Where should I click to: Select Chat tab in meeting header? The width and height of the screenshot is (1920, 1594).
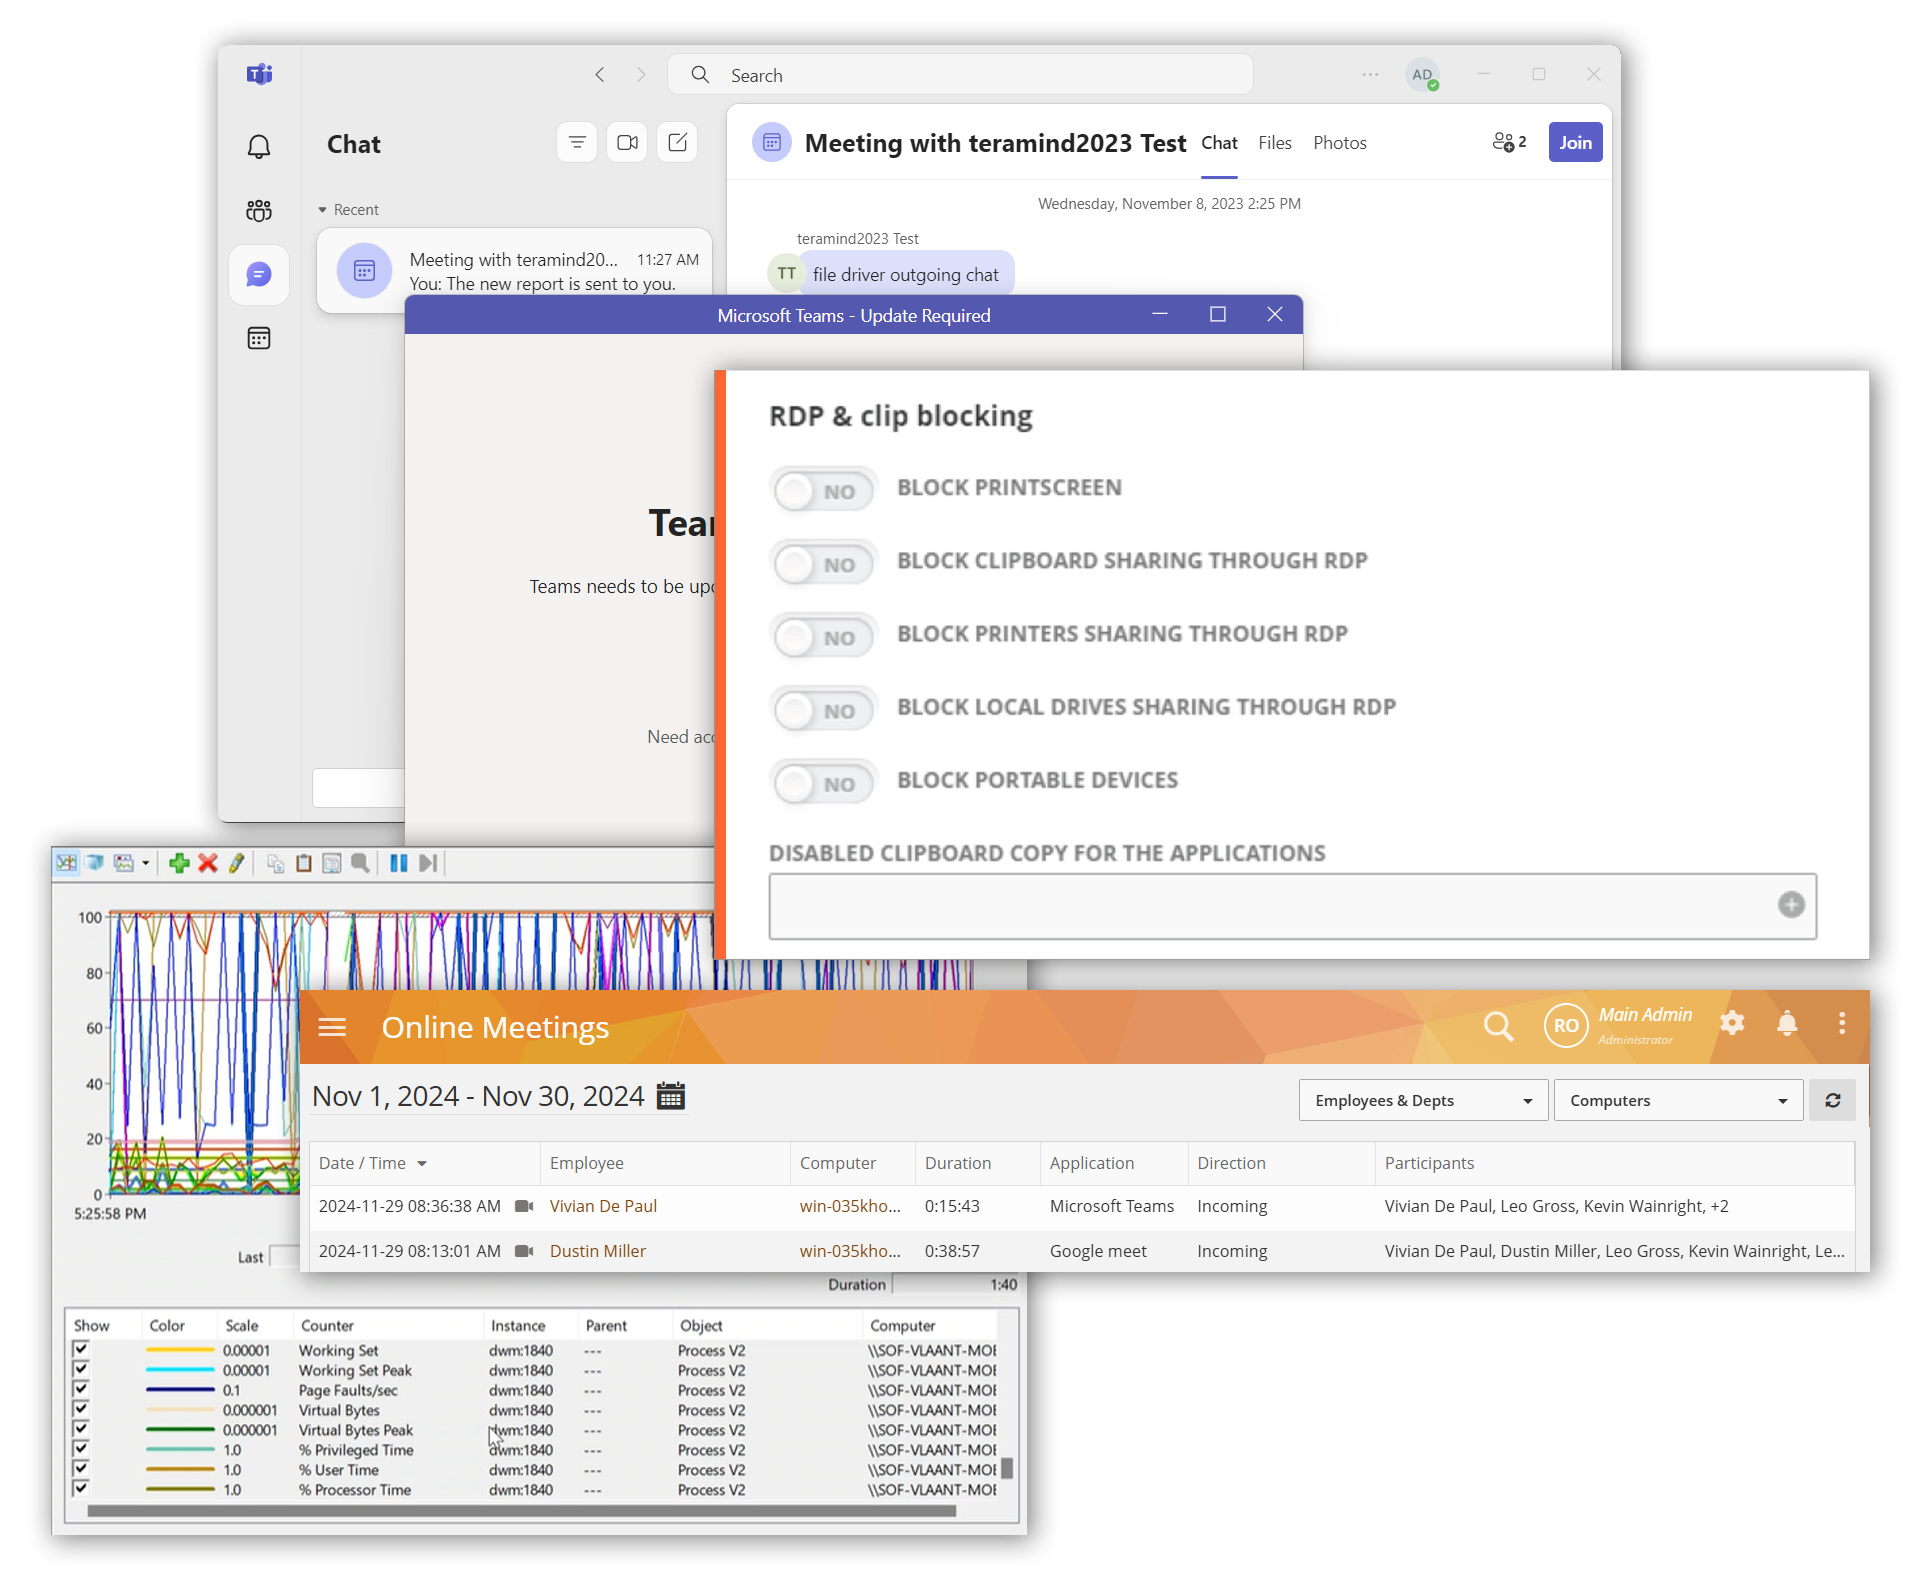point(1219,143)
